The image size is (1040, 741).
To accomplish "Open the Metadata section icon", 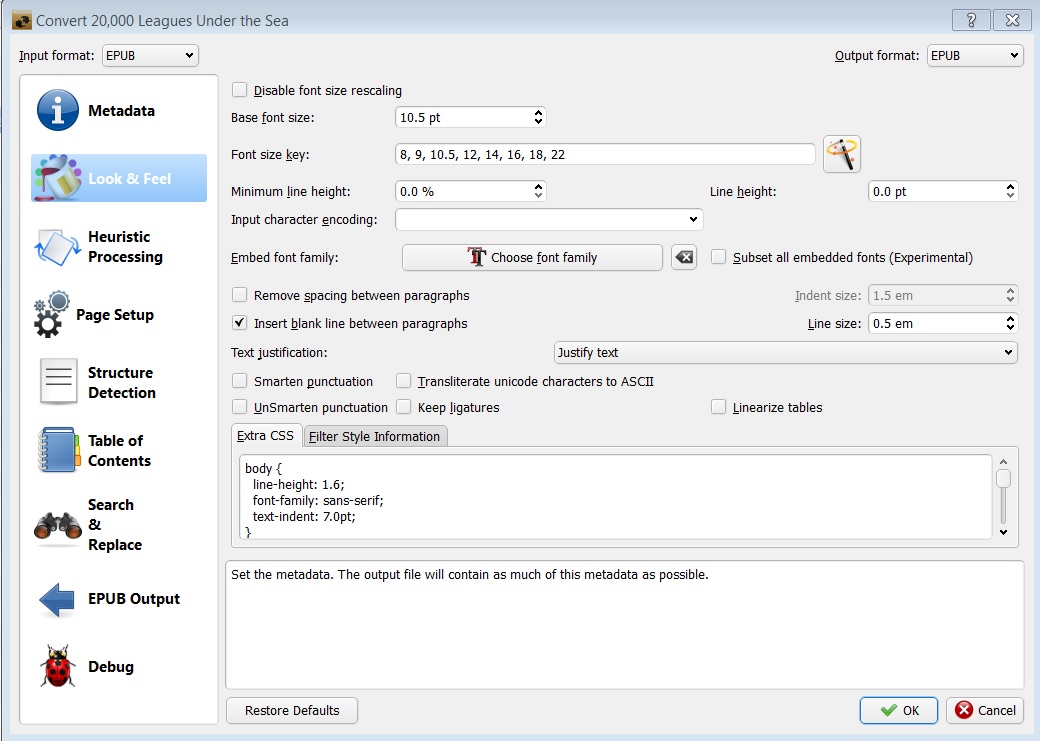I will pos(58,110).
